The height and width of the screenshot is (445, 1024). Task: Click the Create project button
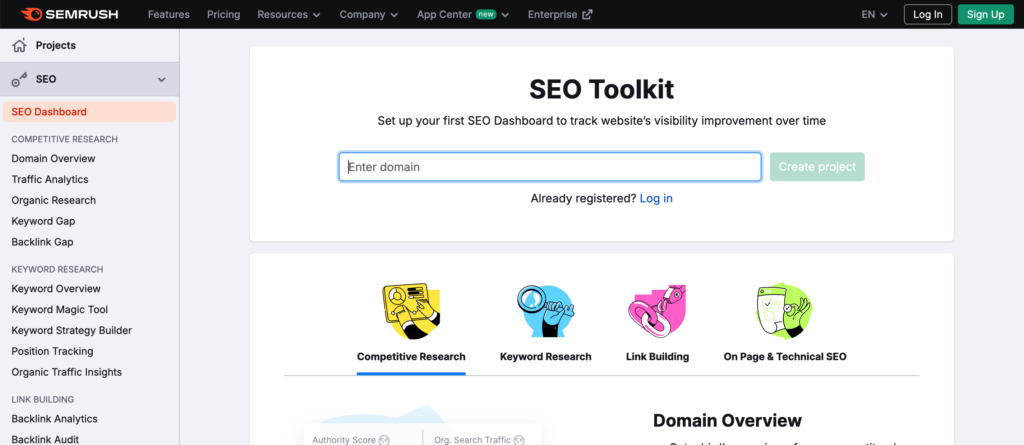point(817,167)
